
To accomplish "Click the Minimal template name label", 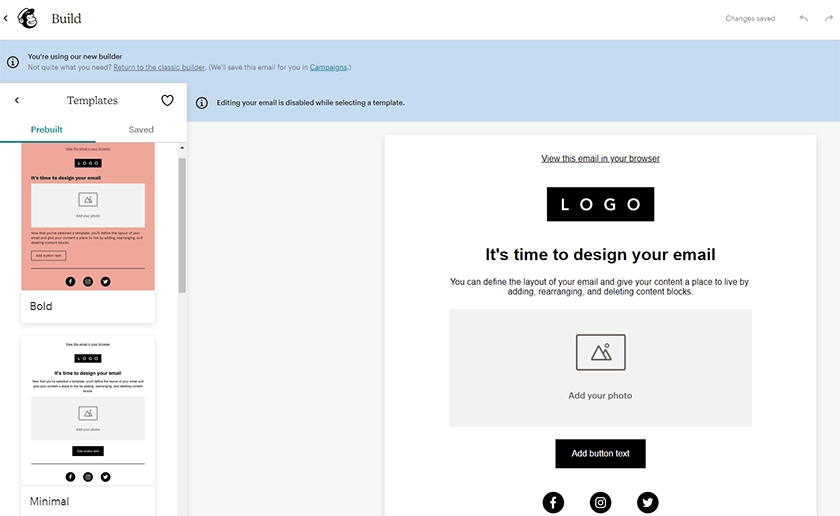I will (49, 501).
